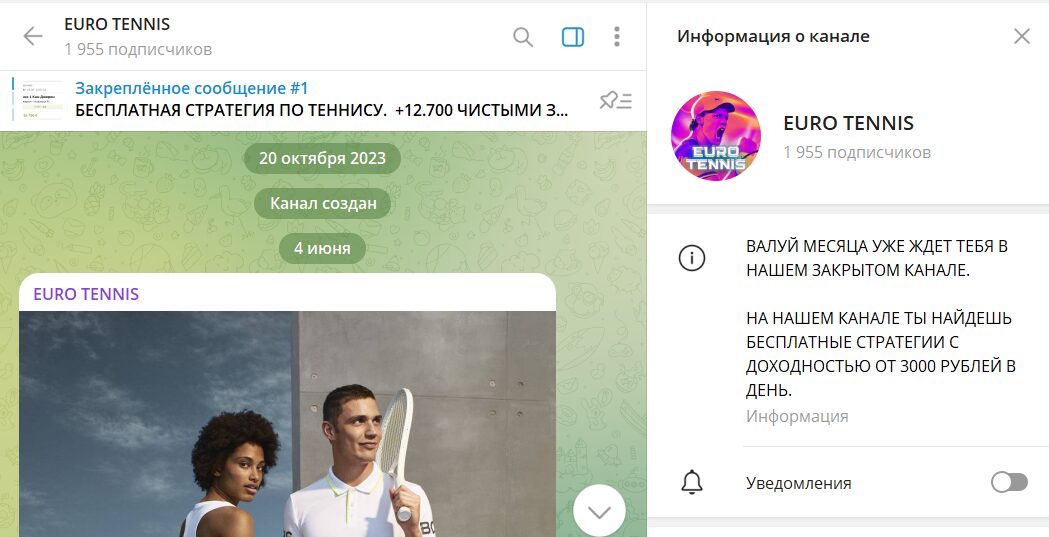Toggle the side panel icon in header
The image size is (1049, 537).
coord(573,37)
